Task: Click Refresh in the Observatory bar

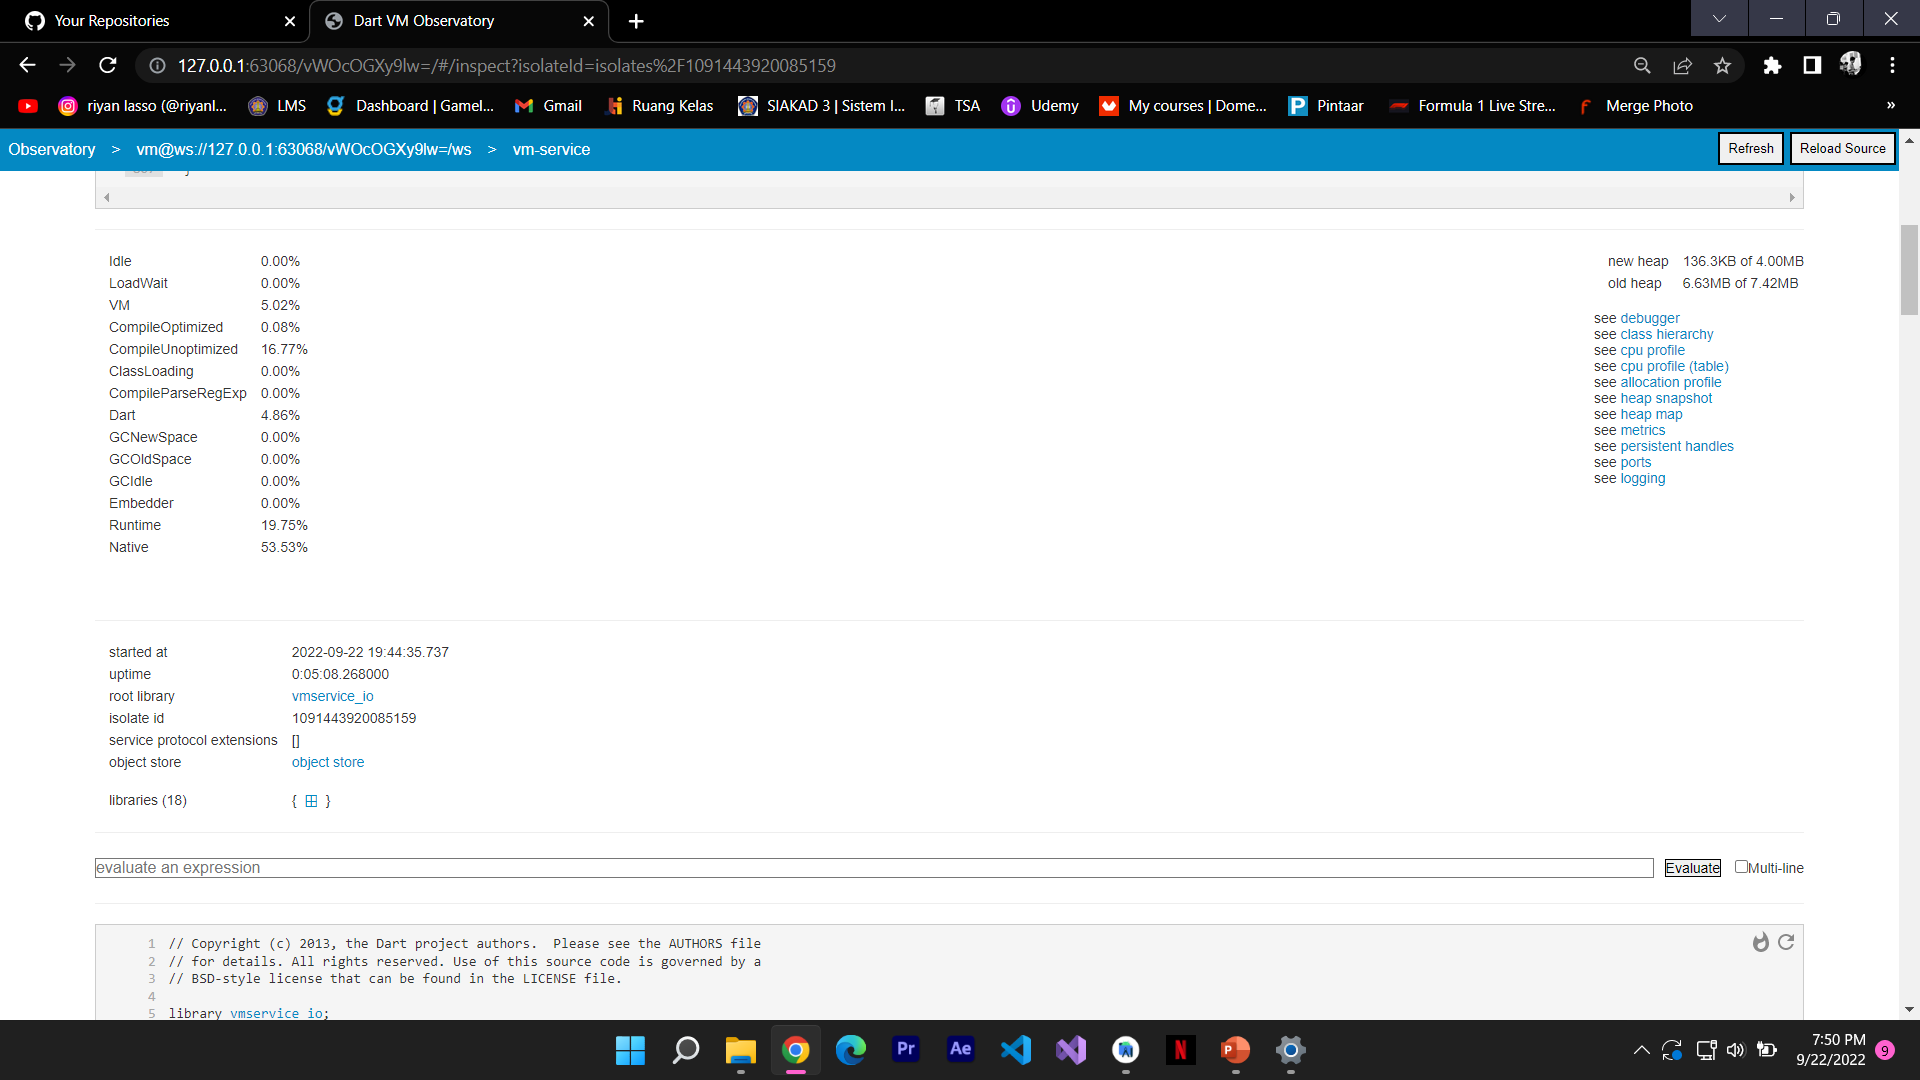Action: click(x=1750, y=148)
